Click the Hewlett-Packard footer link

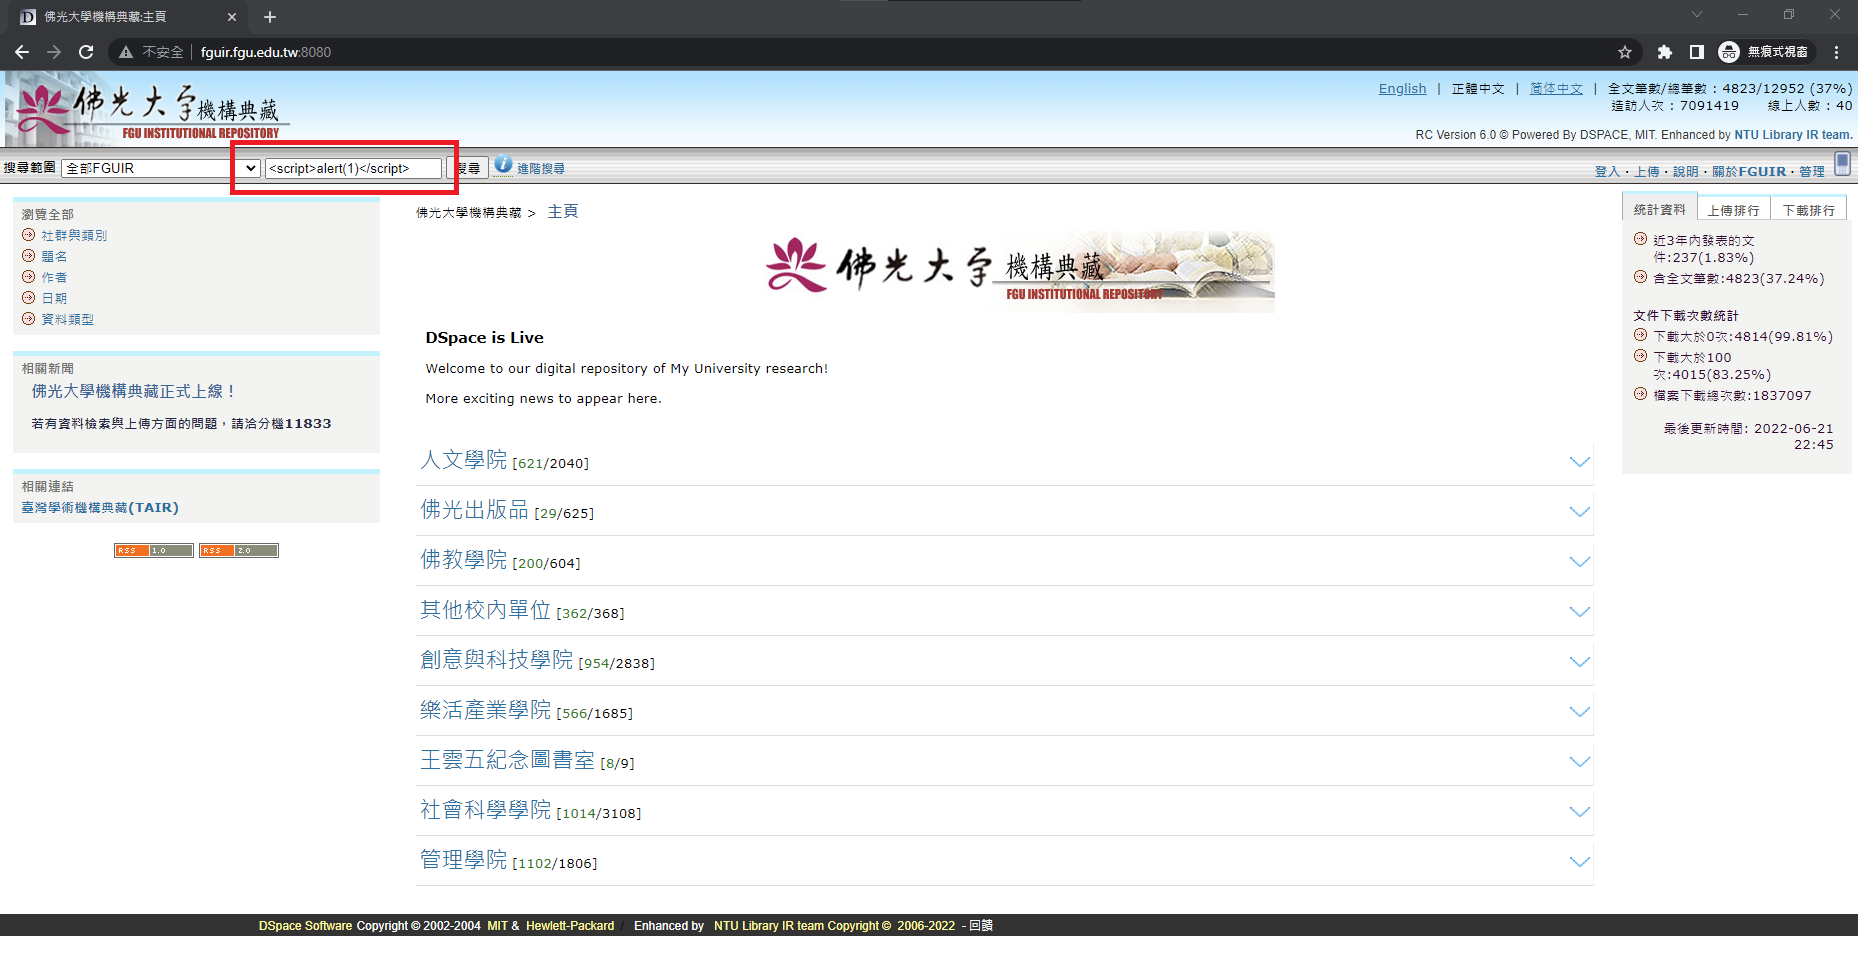coord(570,926)
